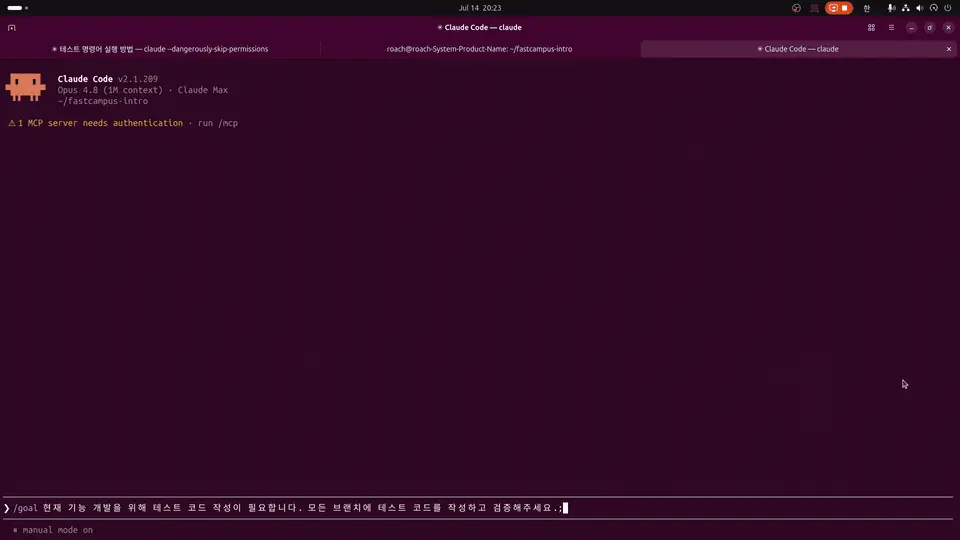Click the version text v2.1.209

tap(138, 79)
